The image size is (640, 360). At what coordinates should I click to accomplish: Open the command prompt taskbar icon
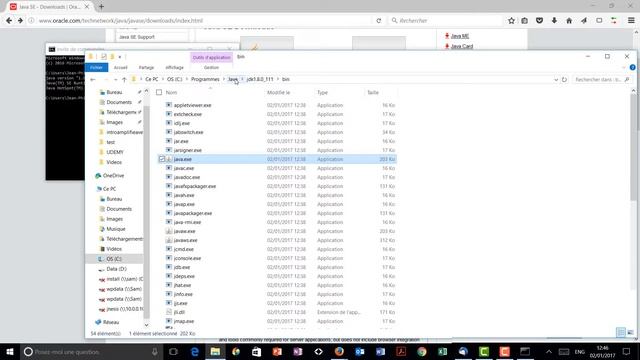(x=525, y=351)
